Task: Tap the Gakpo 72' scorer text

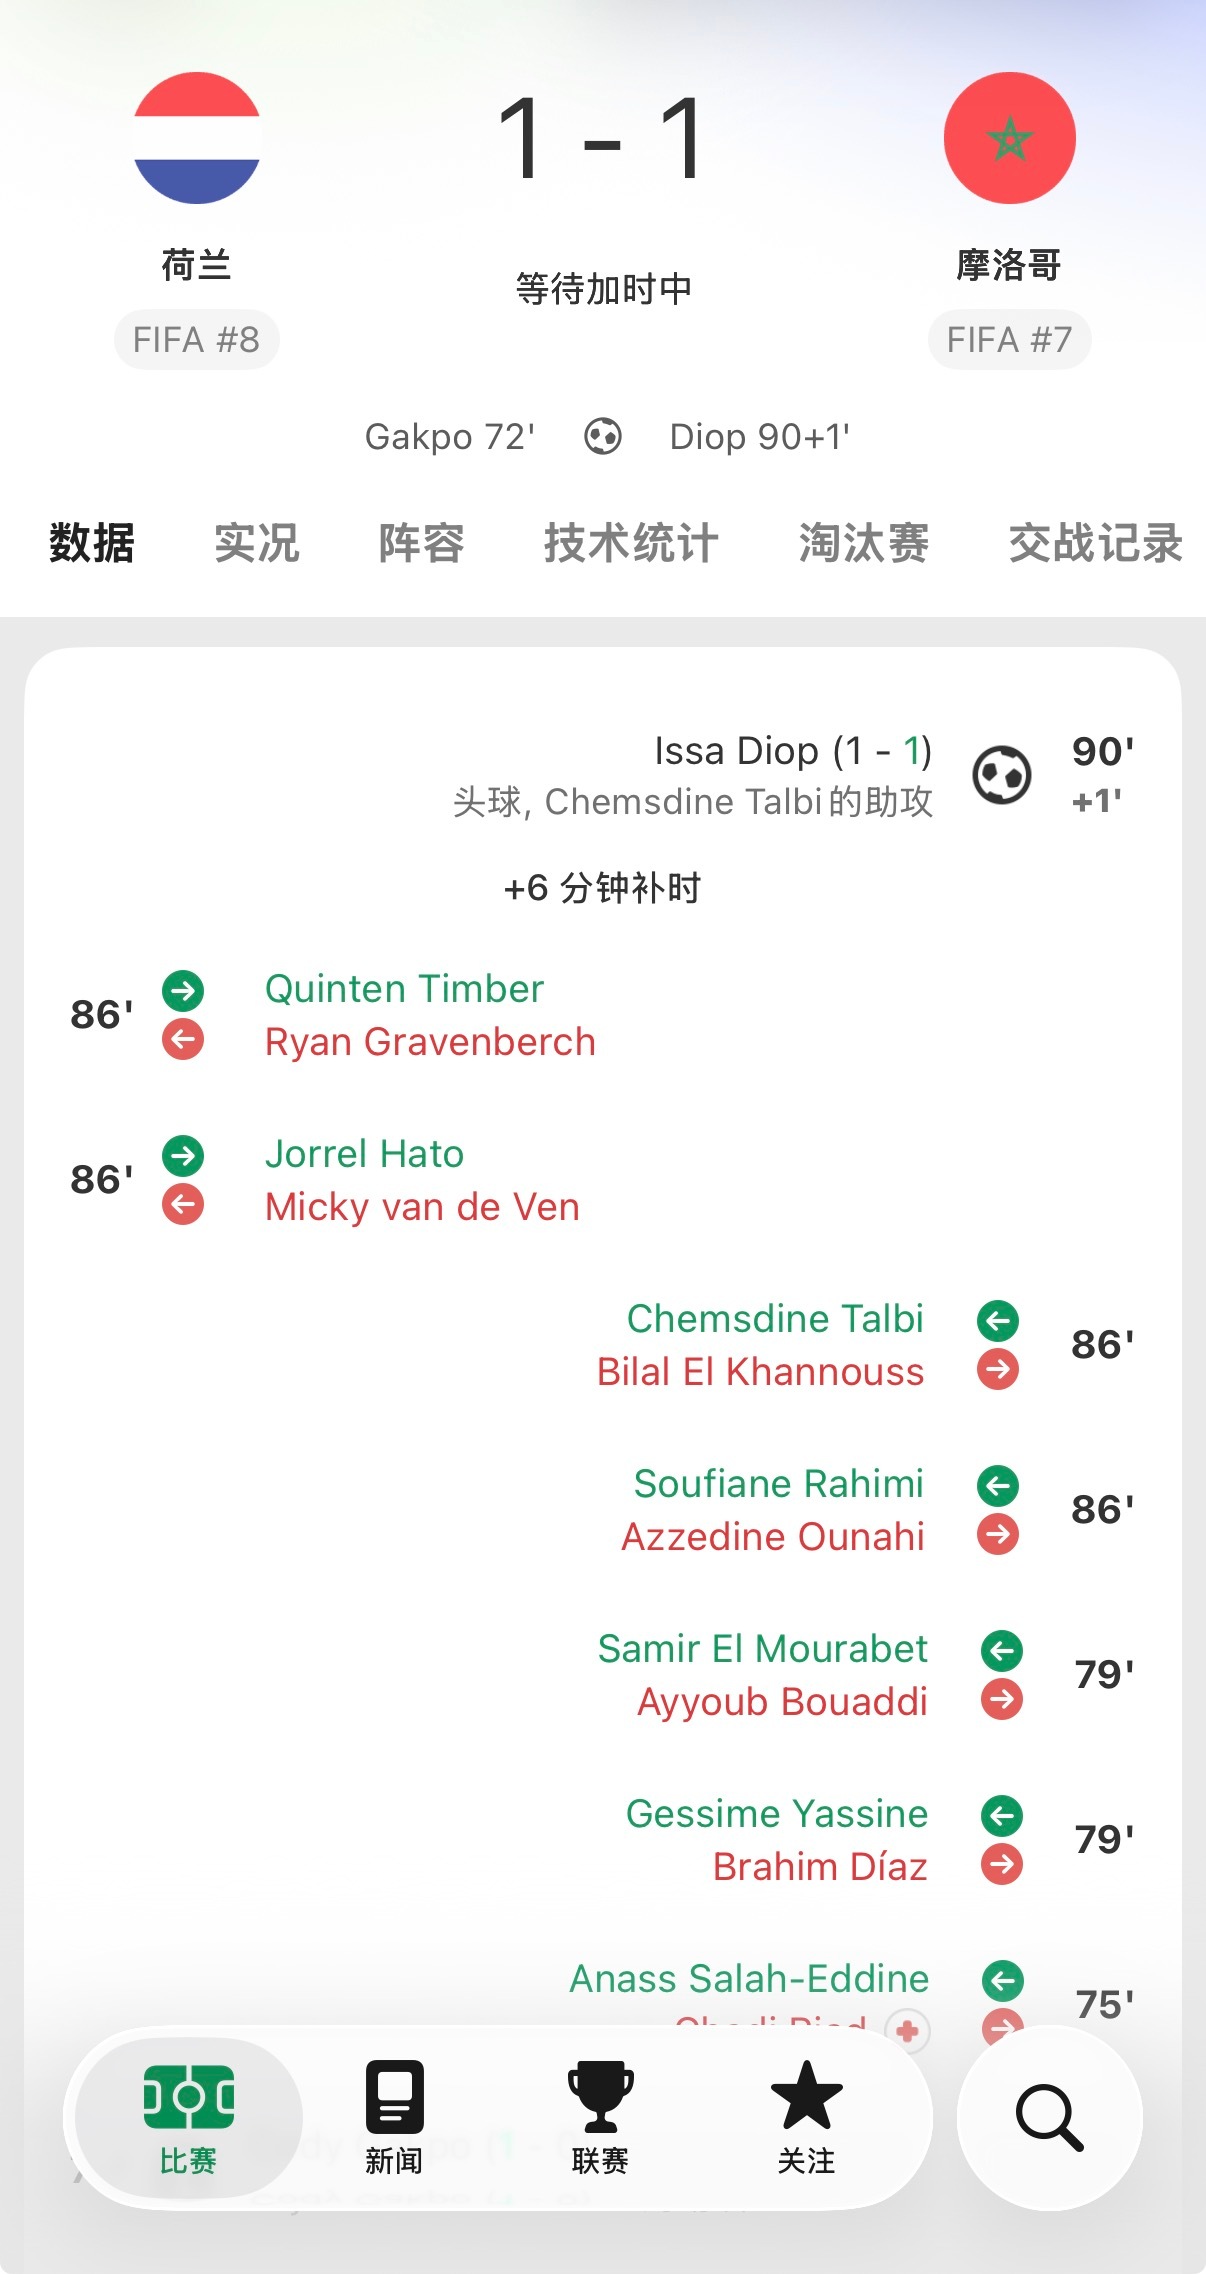Action: pos(450,437)
